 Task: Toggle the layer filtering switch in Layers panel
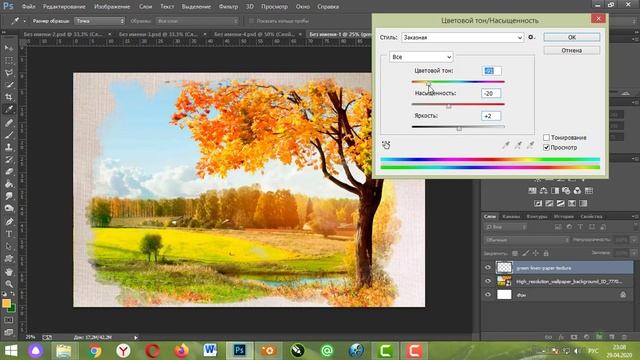point(635,226)
